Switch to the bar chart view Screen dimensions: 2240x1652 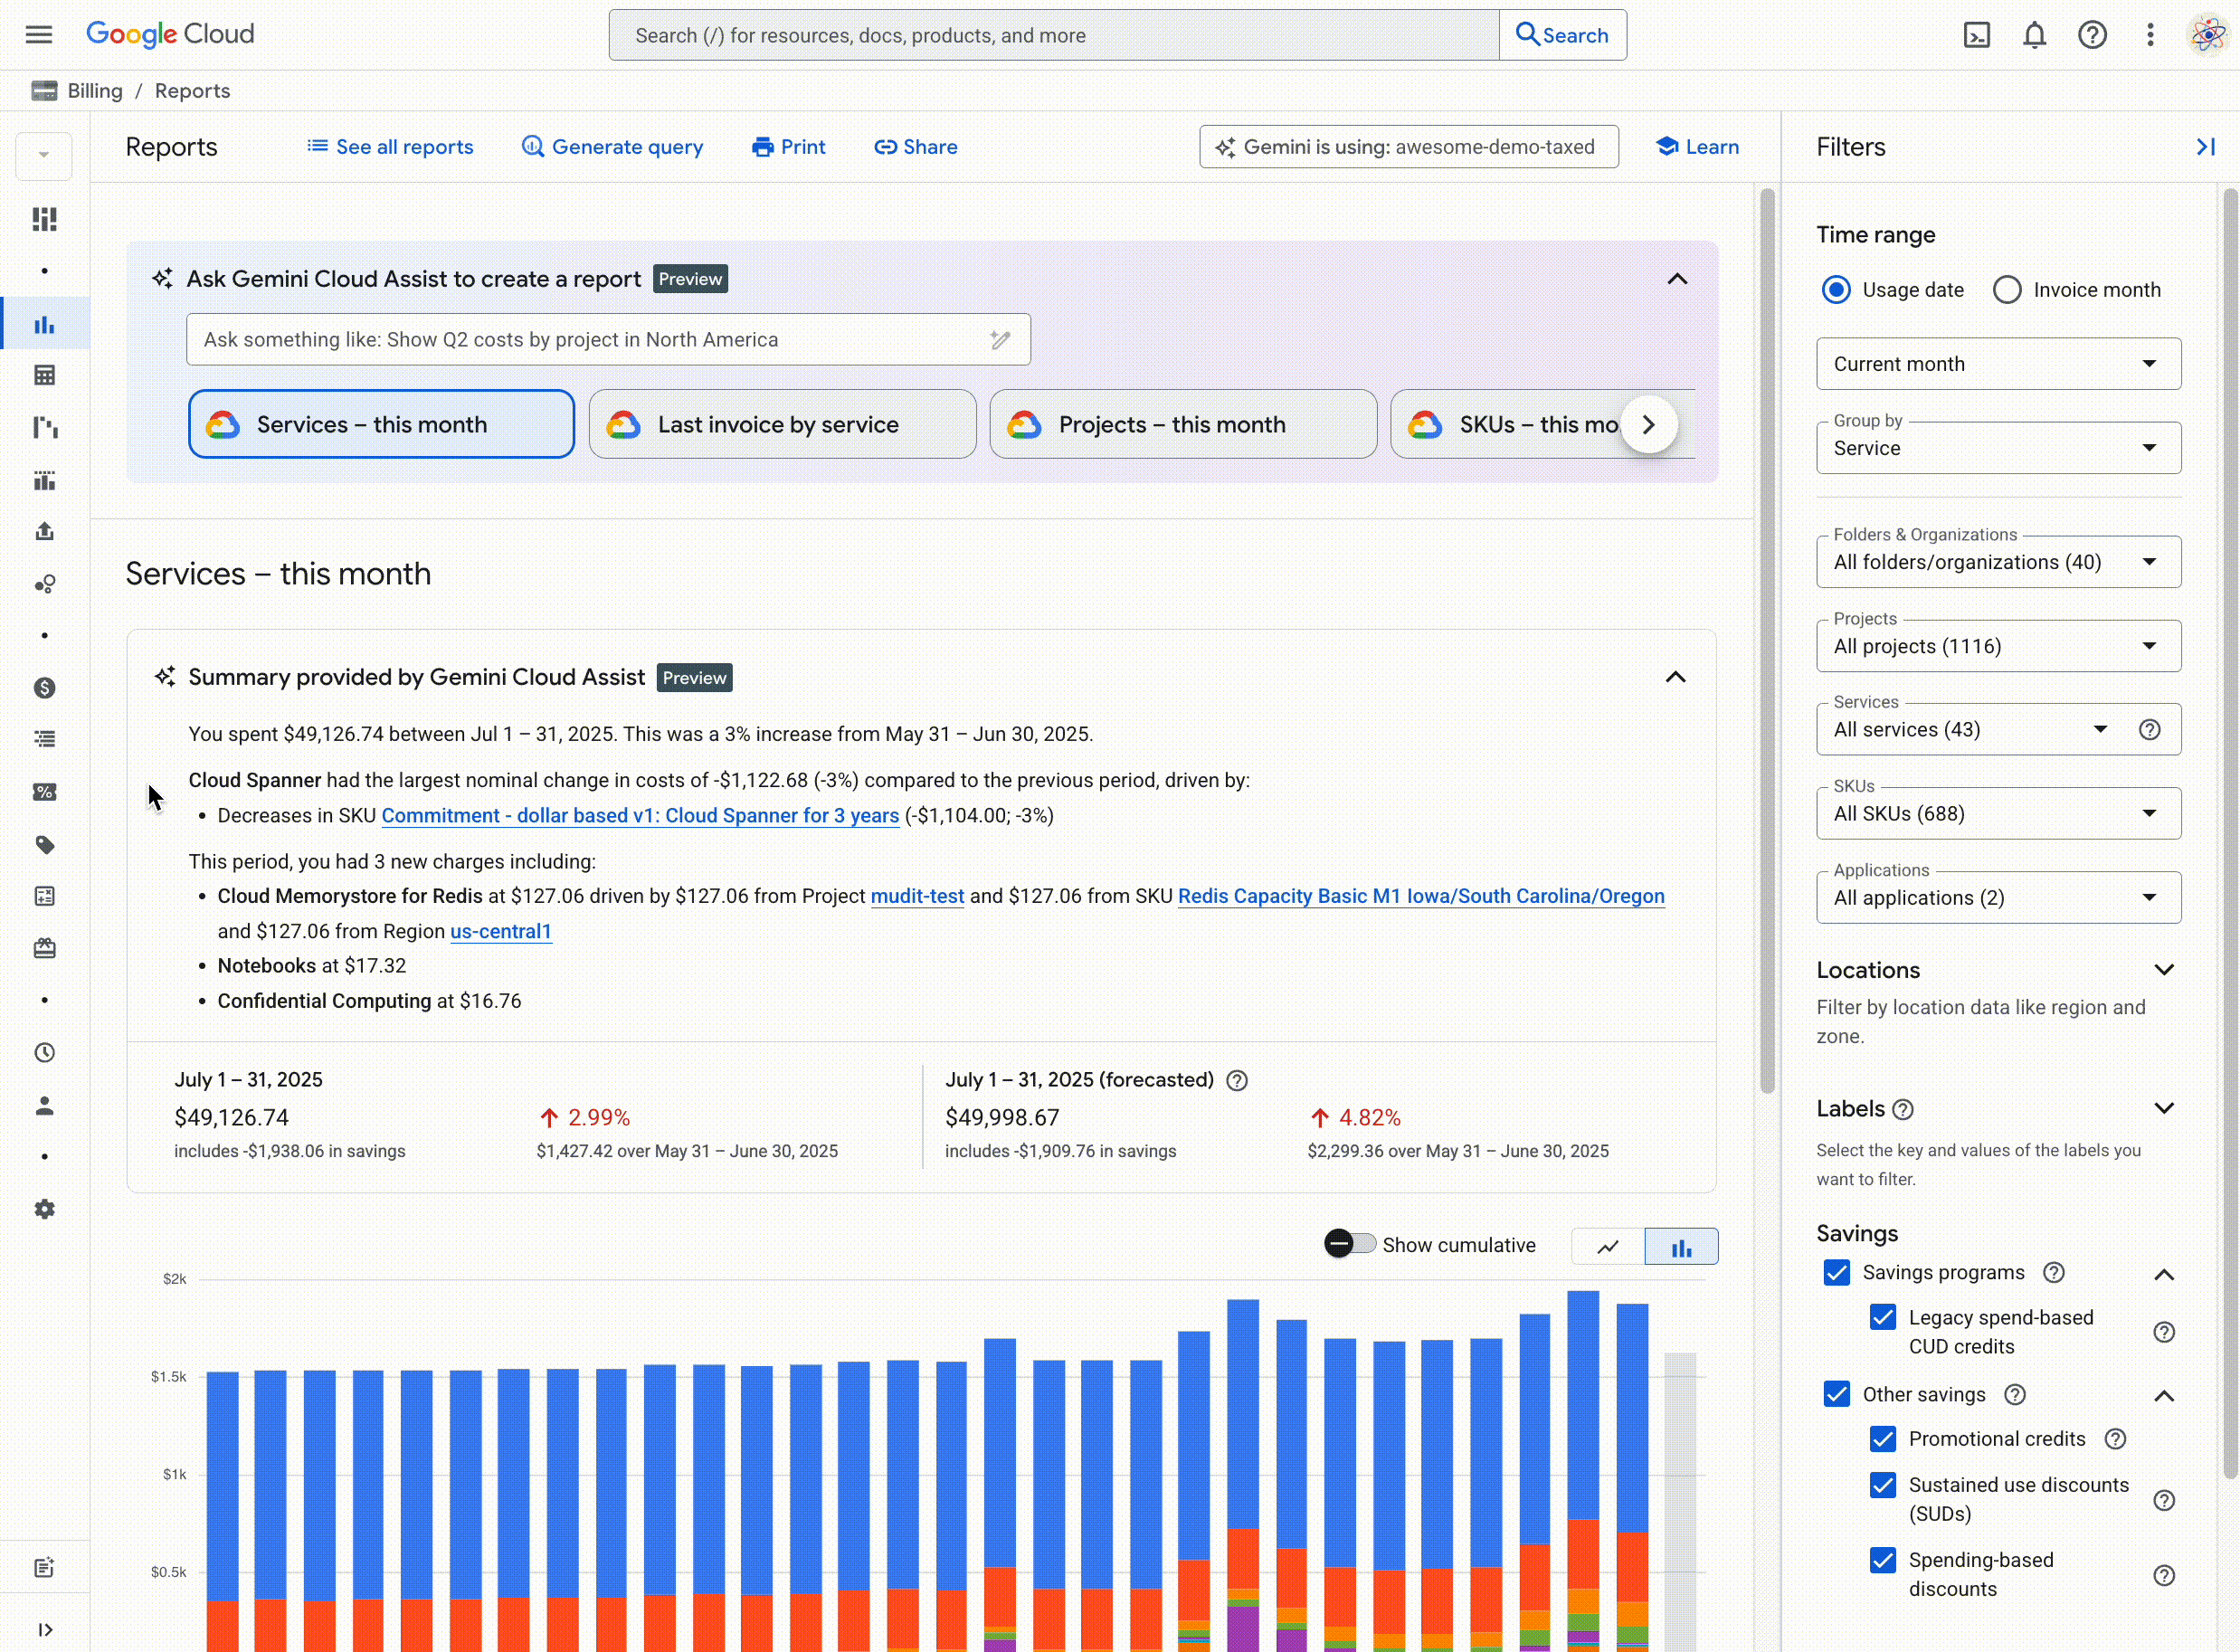point(1682,1247)
